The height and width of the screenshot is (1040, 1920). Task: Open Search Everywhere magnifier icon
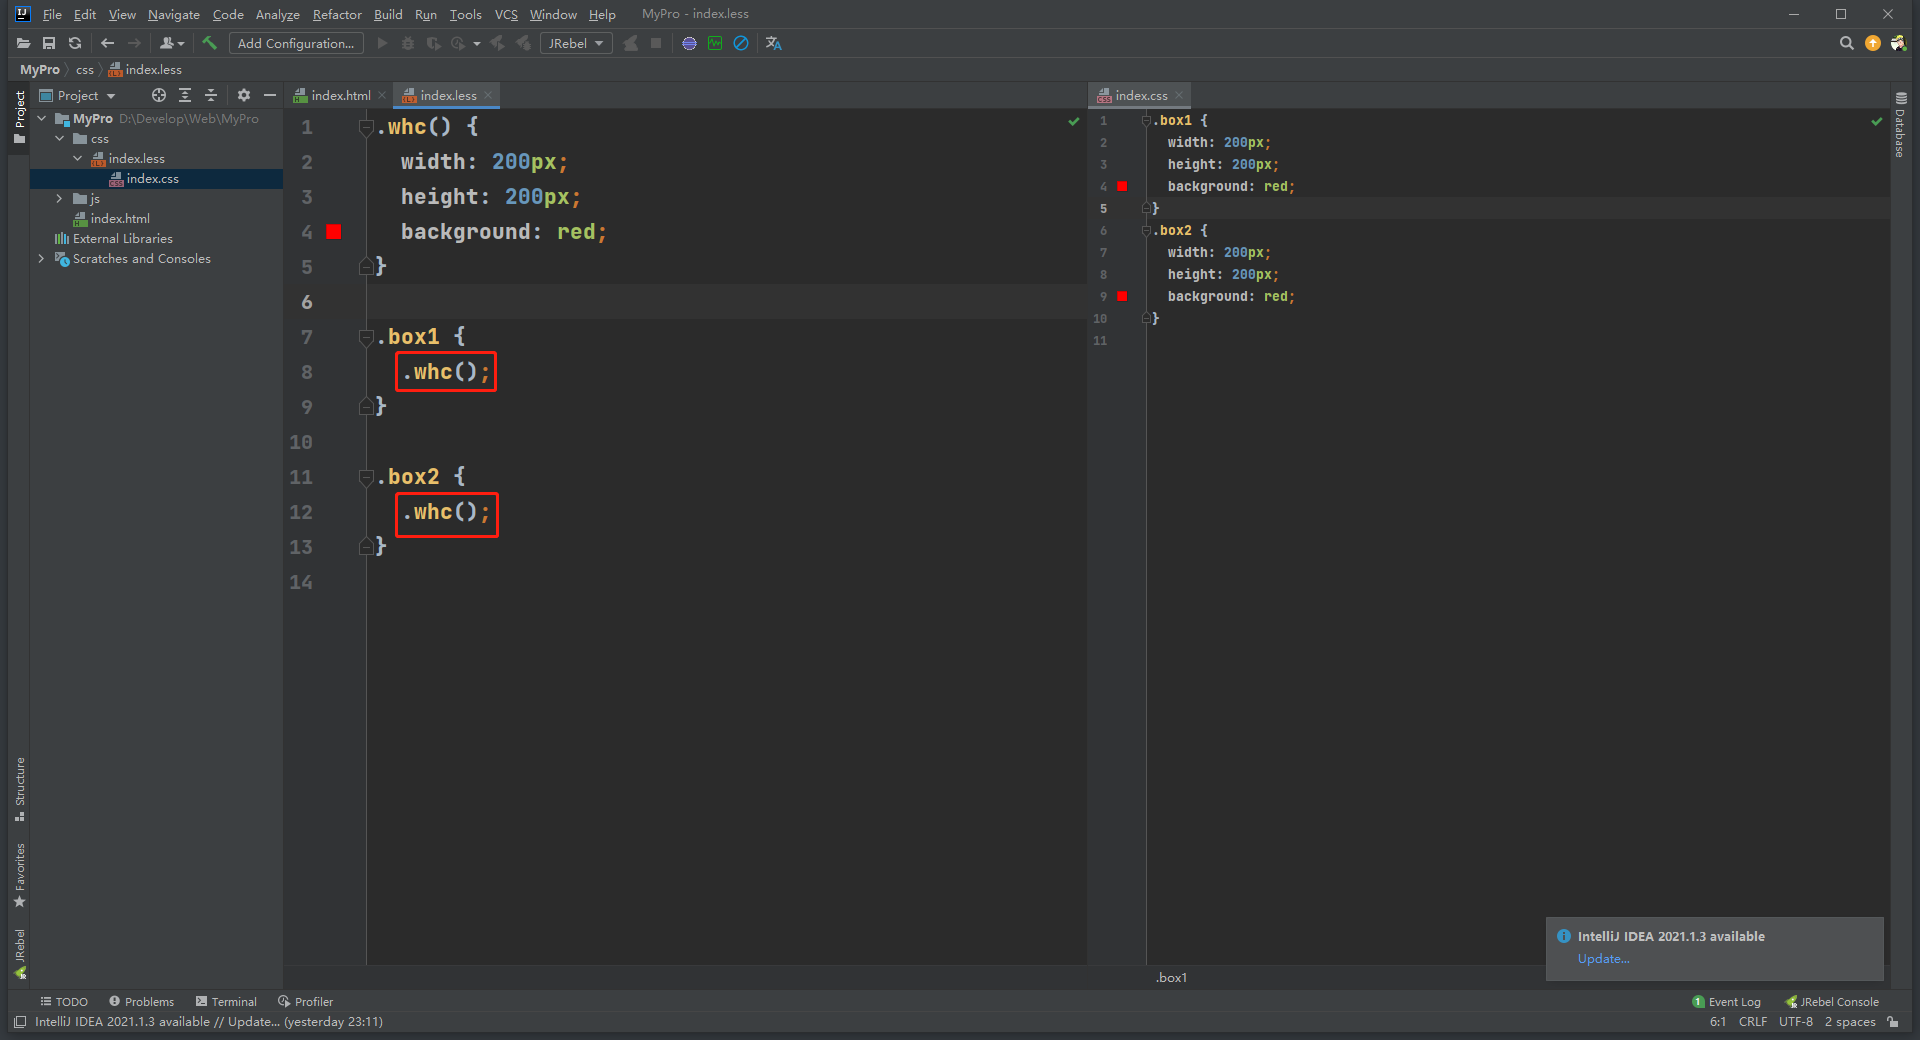[x=1846, y=43]
